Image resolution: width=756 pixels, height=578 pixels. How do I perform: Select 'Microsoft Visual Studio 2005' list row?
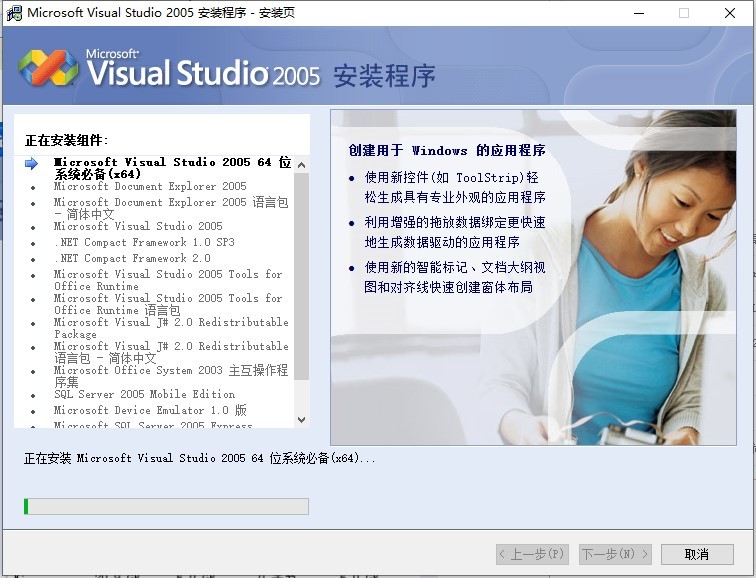pos(138,226)
